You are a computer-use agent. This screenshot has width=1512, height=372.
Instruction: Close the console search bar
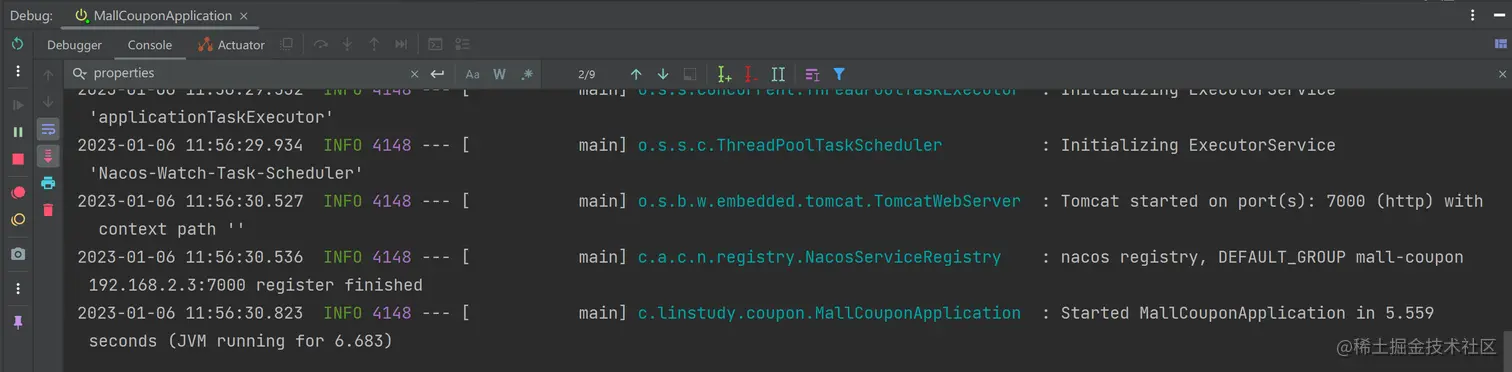pyautogui.click(x=1501, y=74)
